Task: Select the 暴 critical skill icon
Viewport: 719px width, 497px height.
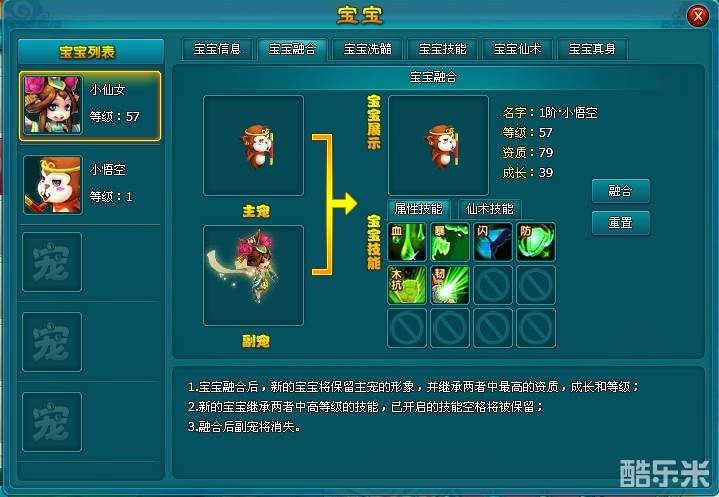Action: tap(450, 242)
